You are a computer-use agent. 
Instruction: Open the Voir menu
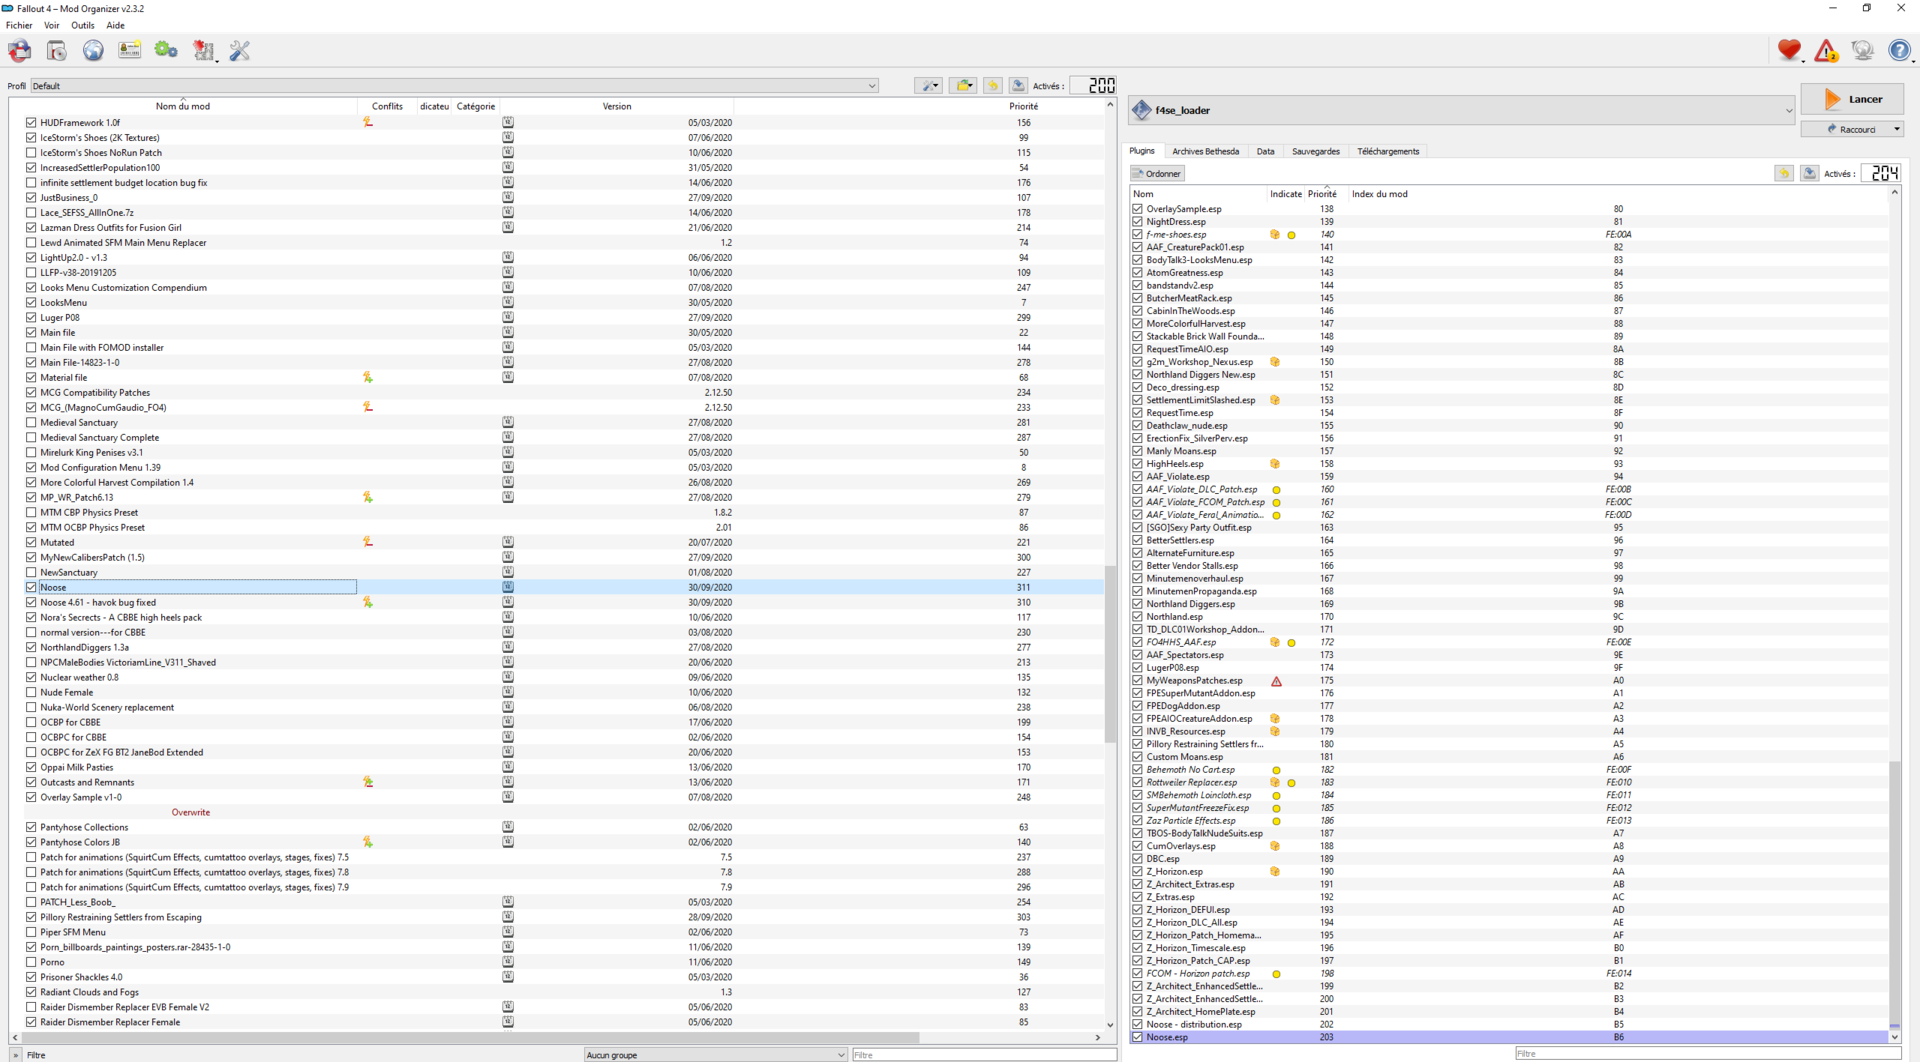coord(52,26)
